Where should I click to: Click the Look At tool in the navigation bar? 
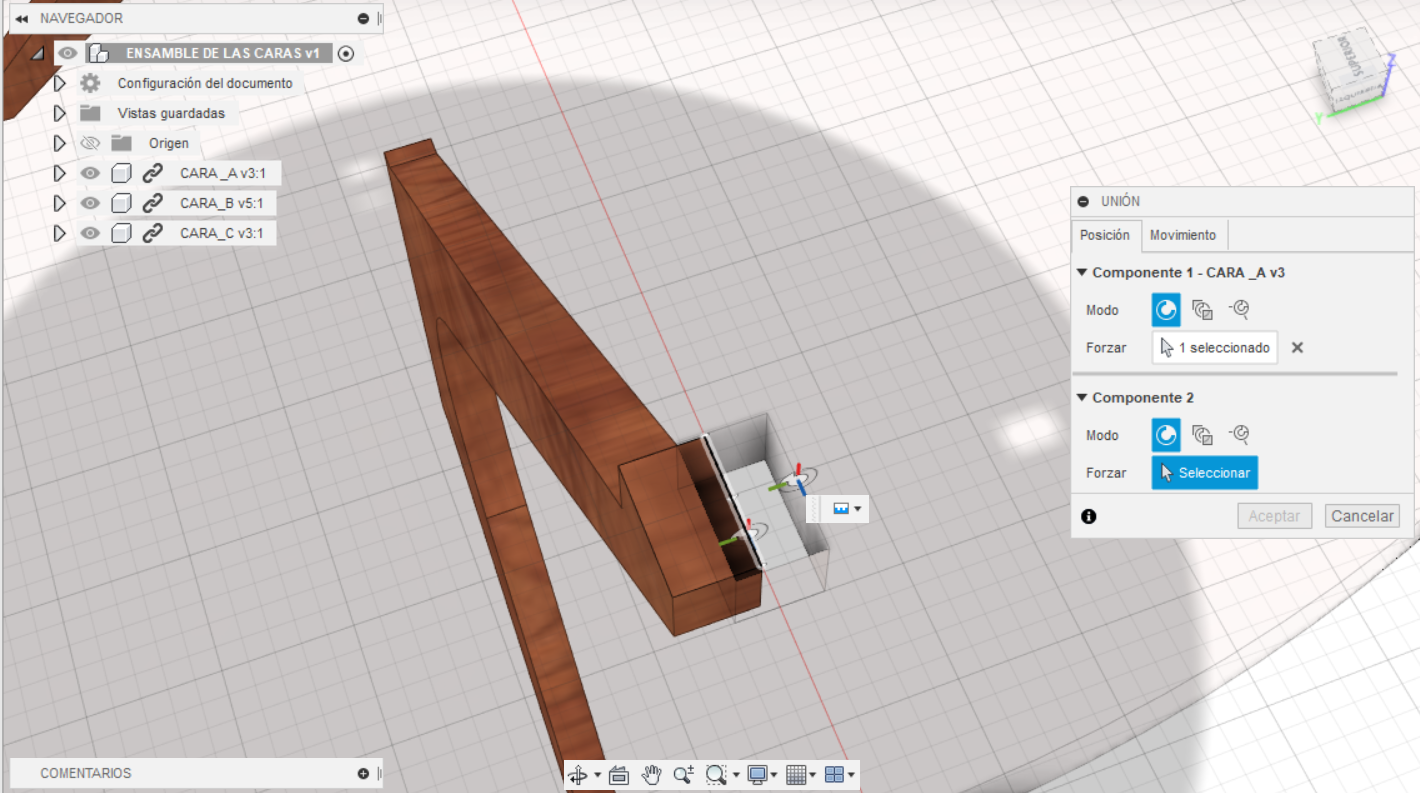click(x=618, y=774)
